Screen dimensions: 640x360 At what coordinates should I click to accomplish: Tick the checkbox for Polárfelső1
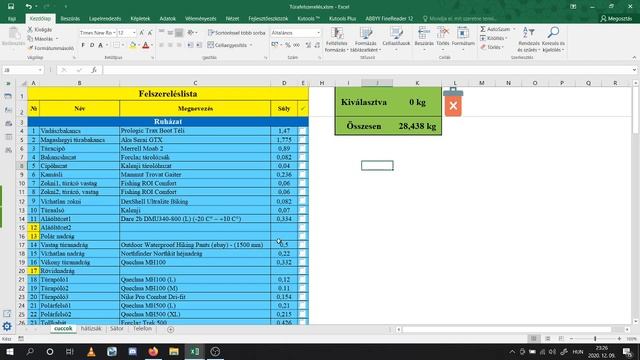click(302, 306)
